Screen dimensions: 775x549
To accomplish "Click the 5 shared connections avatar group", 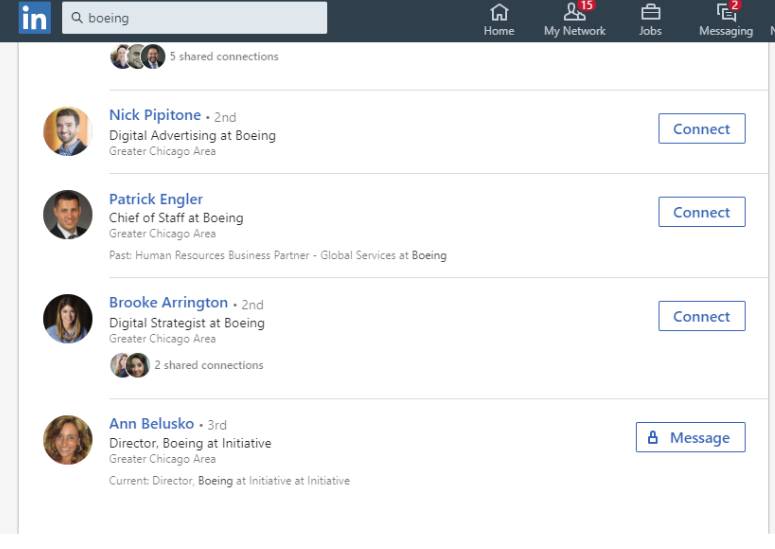I will coord(138,56).
